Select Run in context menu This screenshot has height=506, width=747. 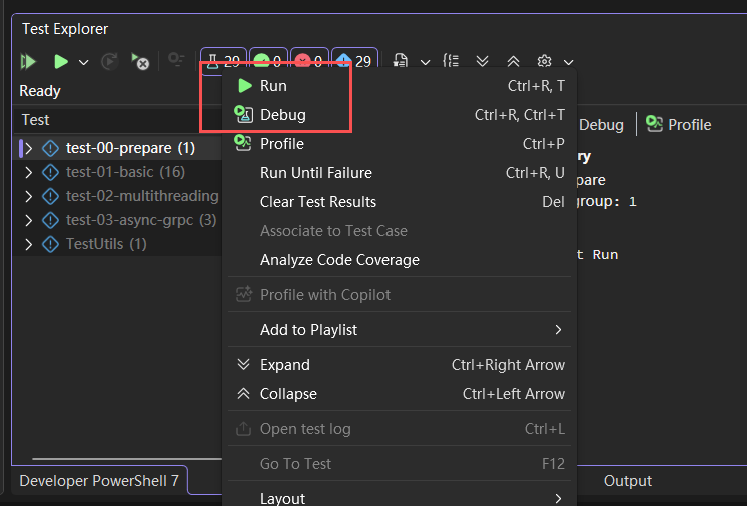click(399, 86)
